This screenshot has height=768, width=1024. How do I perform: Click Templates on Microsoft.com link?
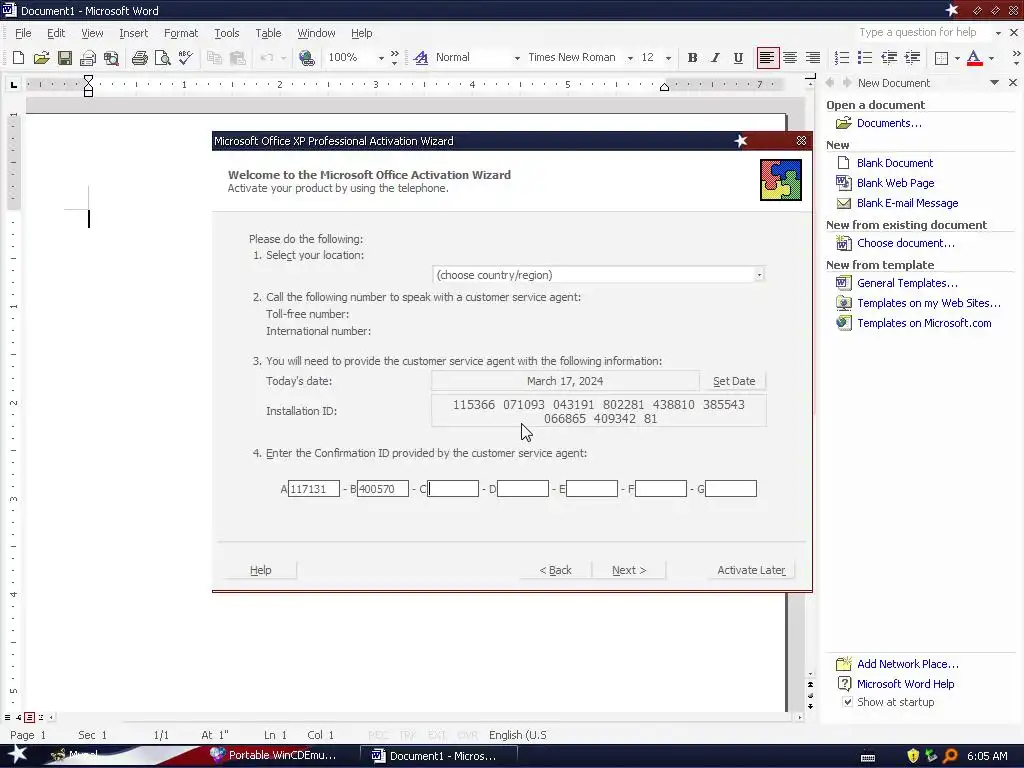click(924, 323)
